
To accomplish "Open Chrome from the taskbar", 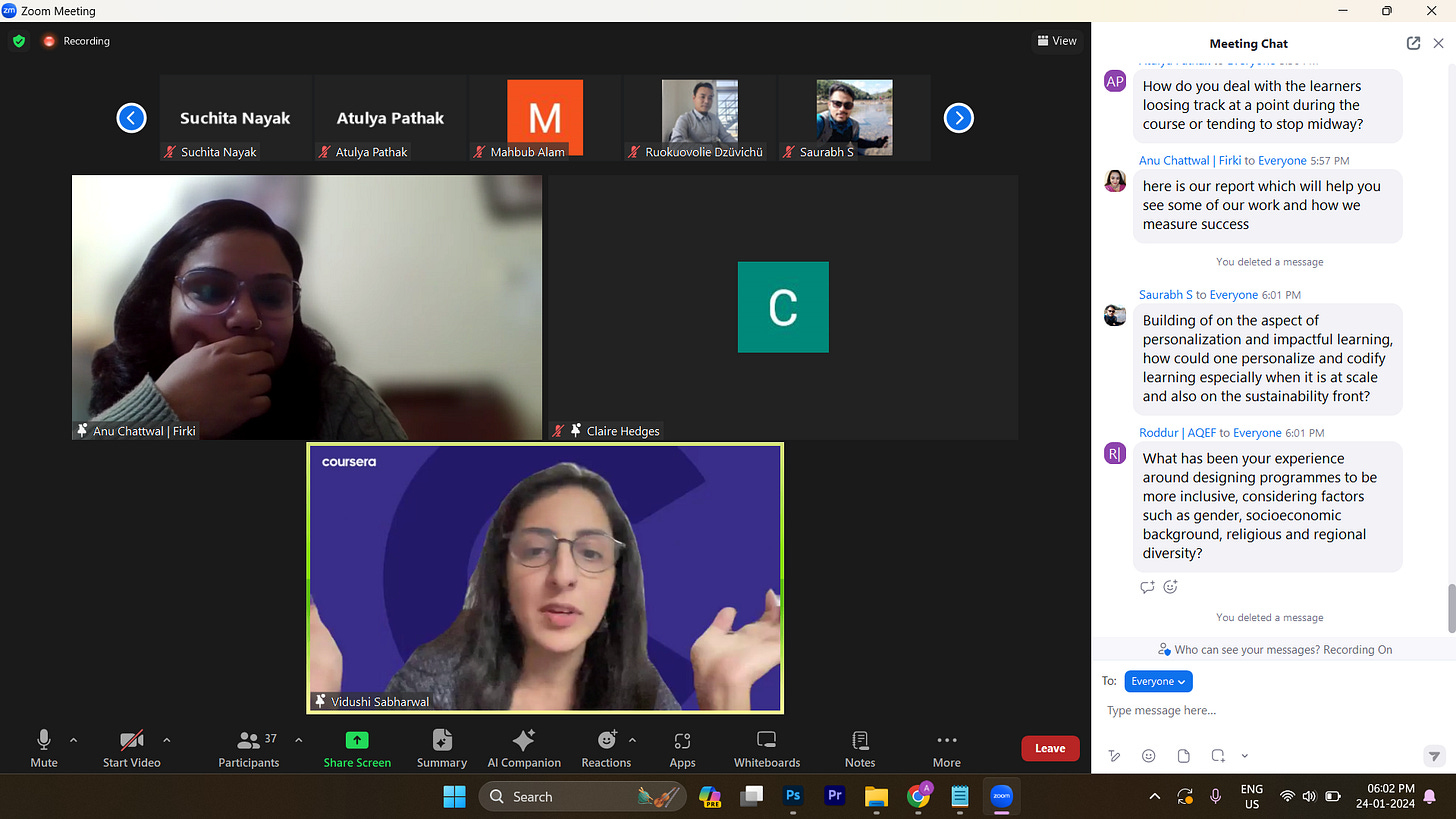I will pyautogui.click(x=918, y=796).
